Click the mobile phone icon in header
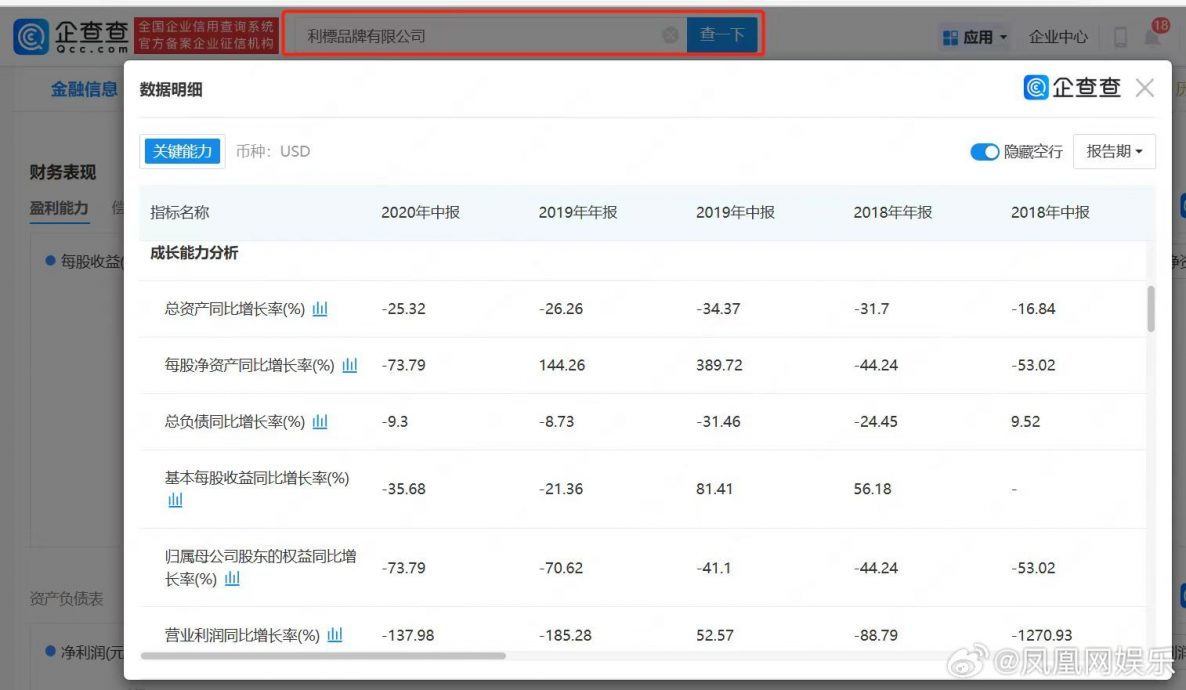Screen dimensions: 1186x690 (x=1120, y=37)
